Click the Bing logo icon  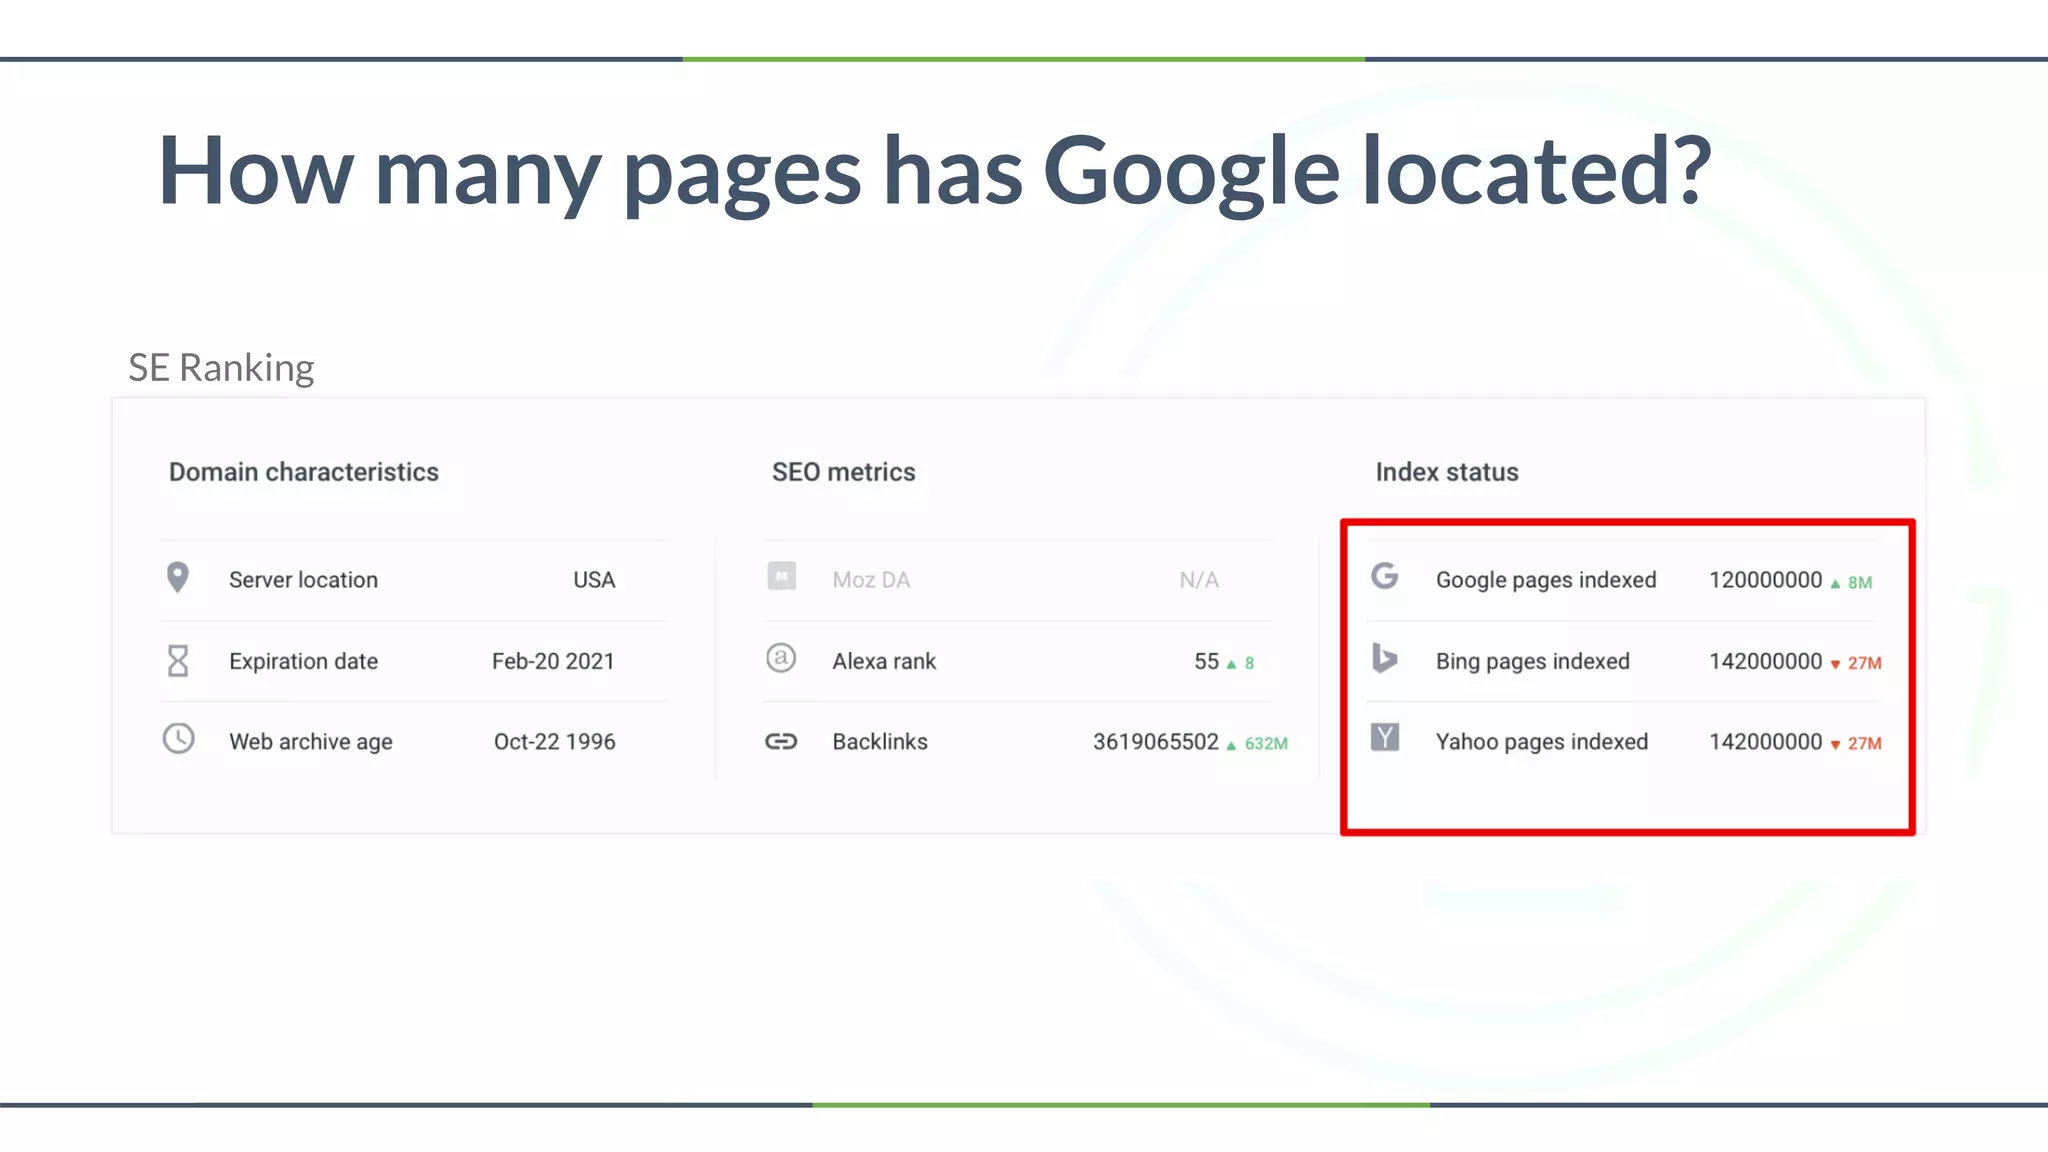tap(1385, 658)
